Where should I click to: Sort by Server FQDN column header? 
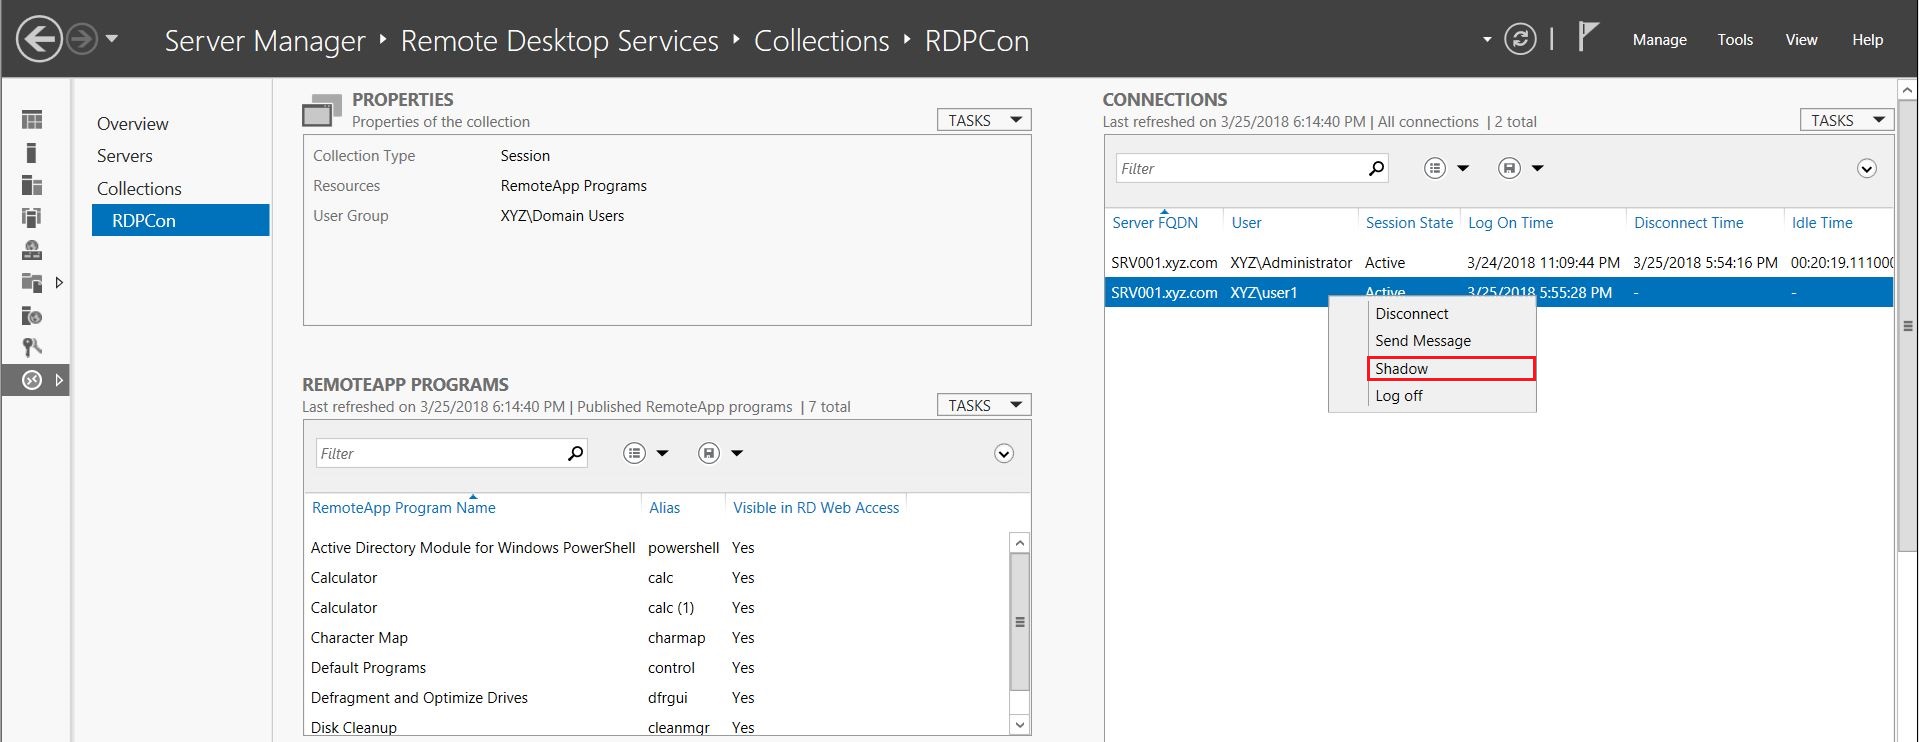click(x=1155, y=223)
